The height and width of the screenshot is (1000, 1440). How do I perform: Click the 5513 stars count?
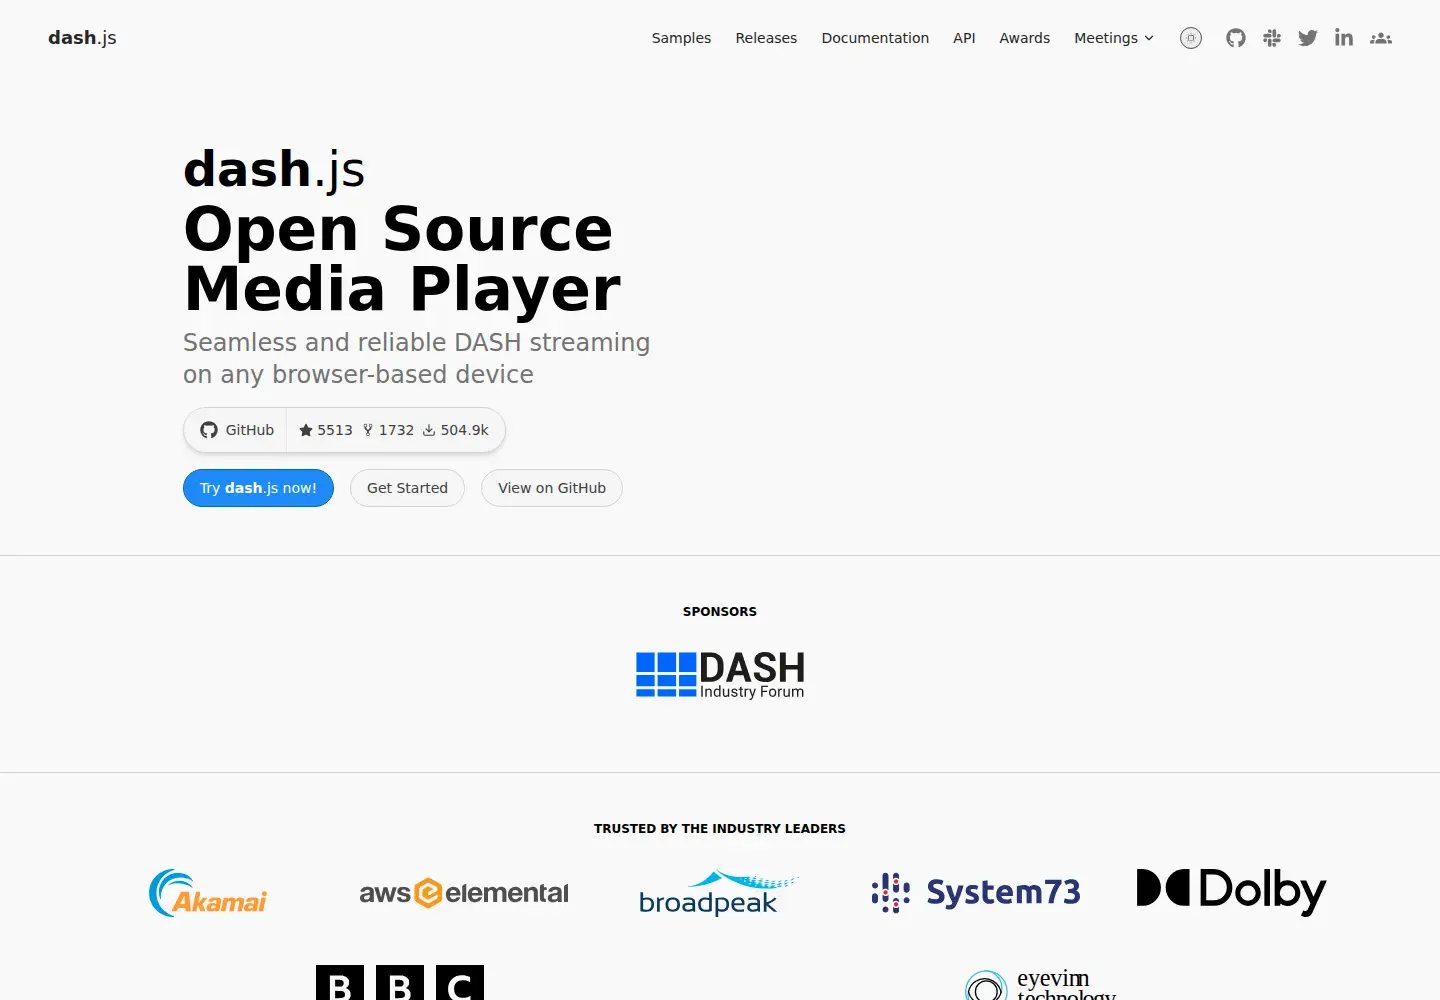[x=326, y=430]
